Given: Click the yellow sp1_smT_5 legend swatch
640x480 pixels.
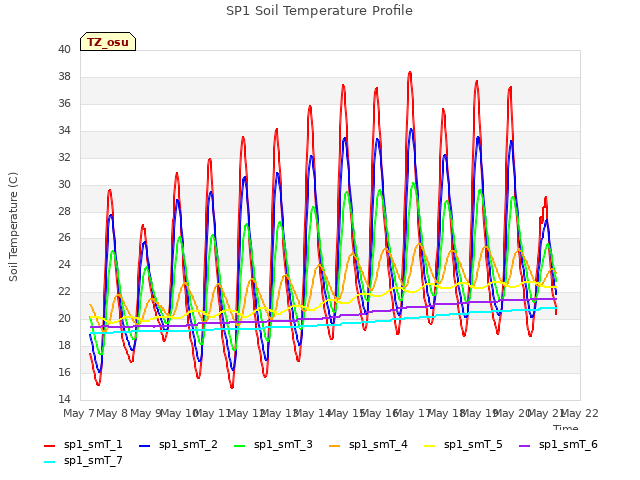Looking at the screenshot, I should [x=429, y=446].
